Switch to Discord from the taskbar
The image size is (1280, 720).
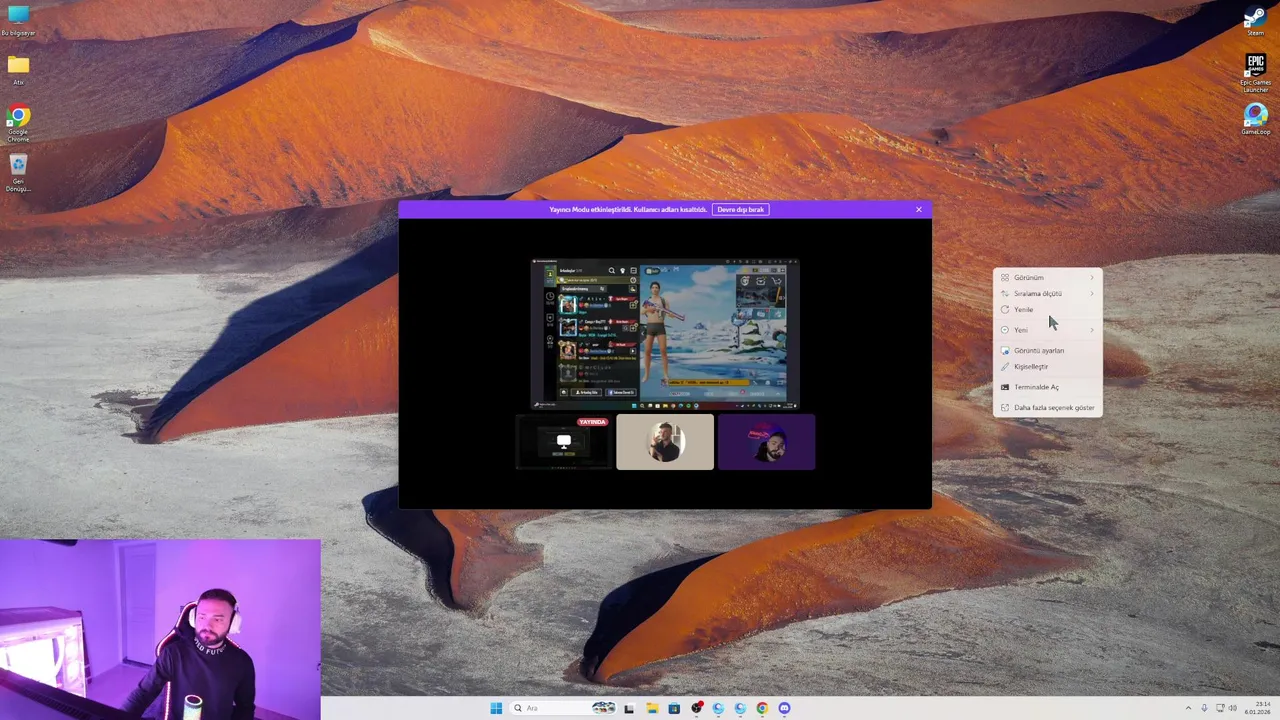[x=784, y=708]
